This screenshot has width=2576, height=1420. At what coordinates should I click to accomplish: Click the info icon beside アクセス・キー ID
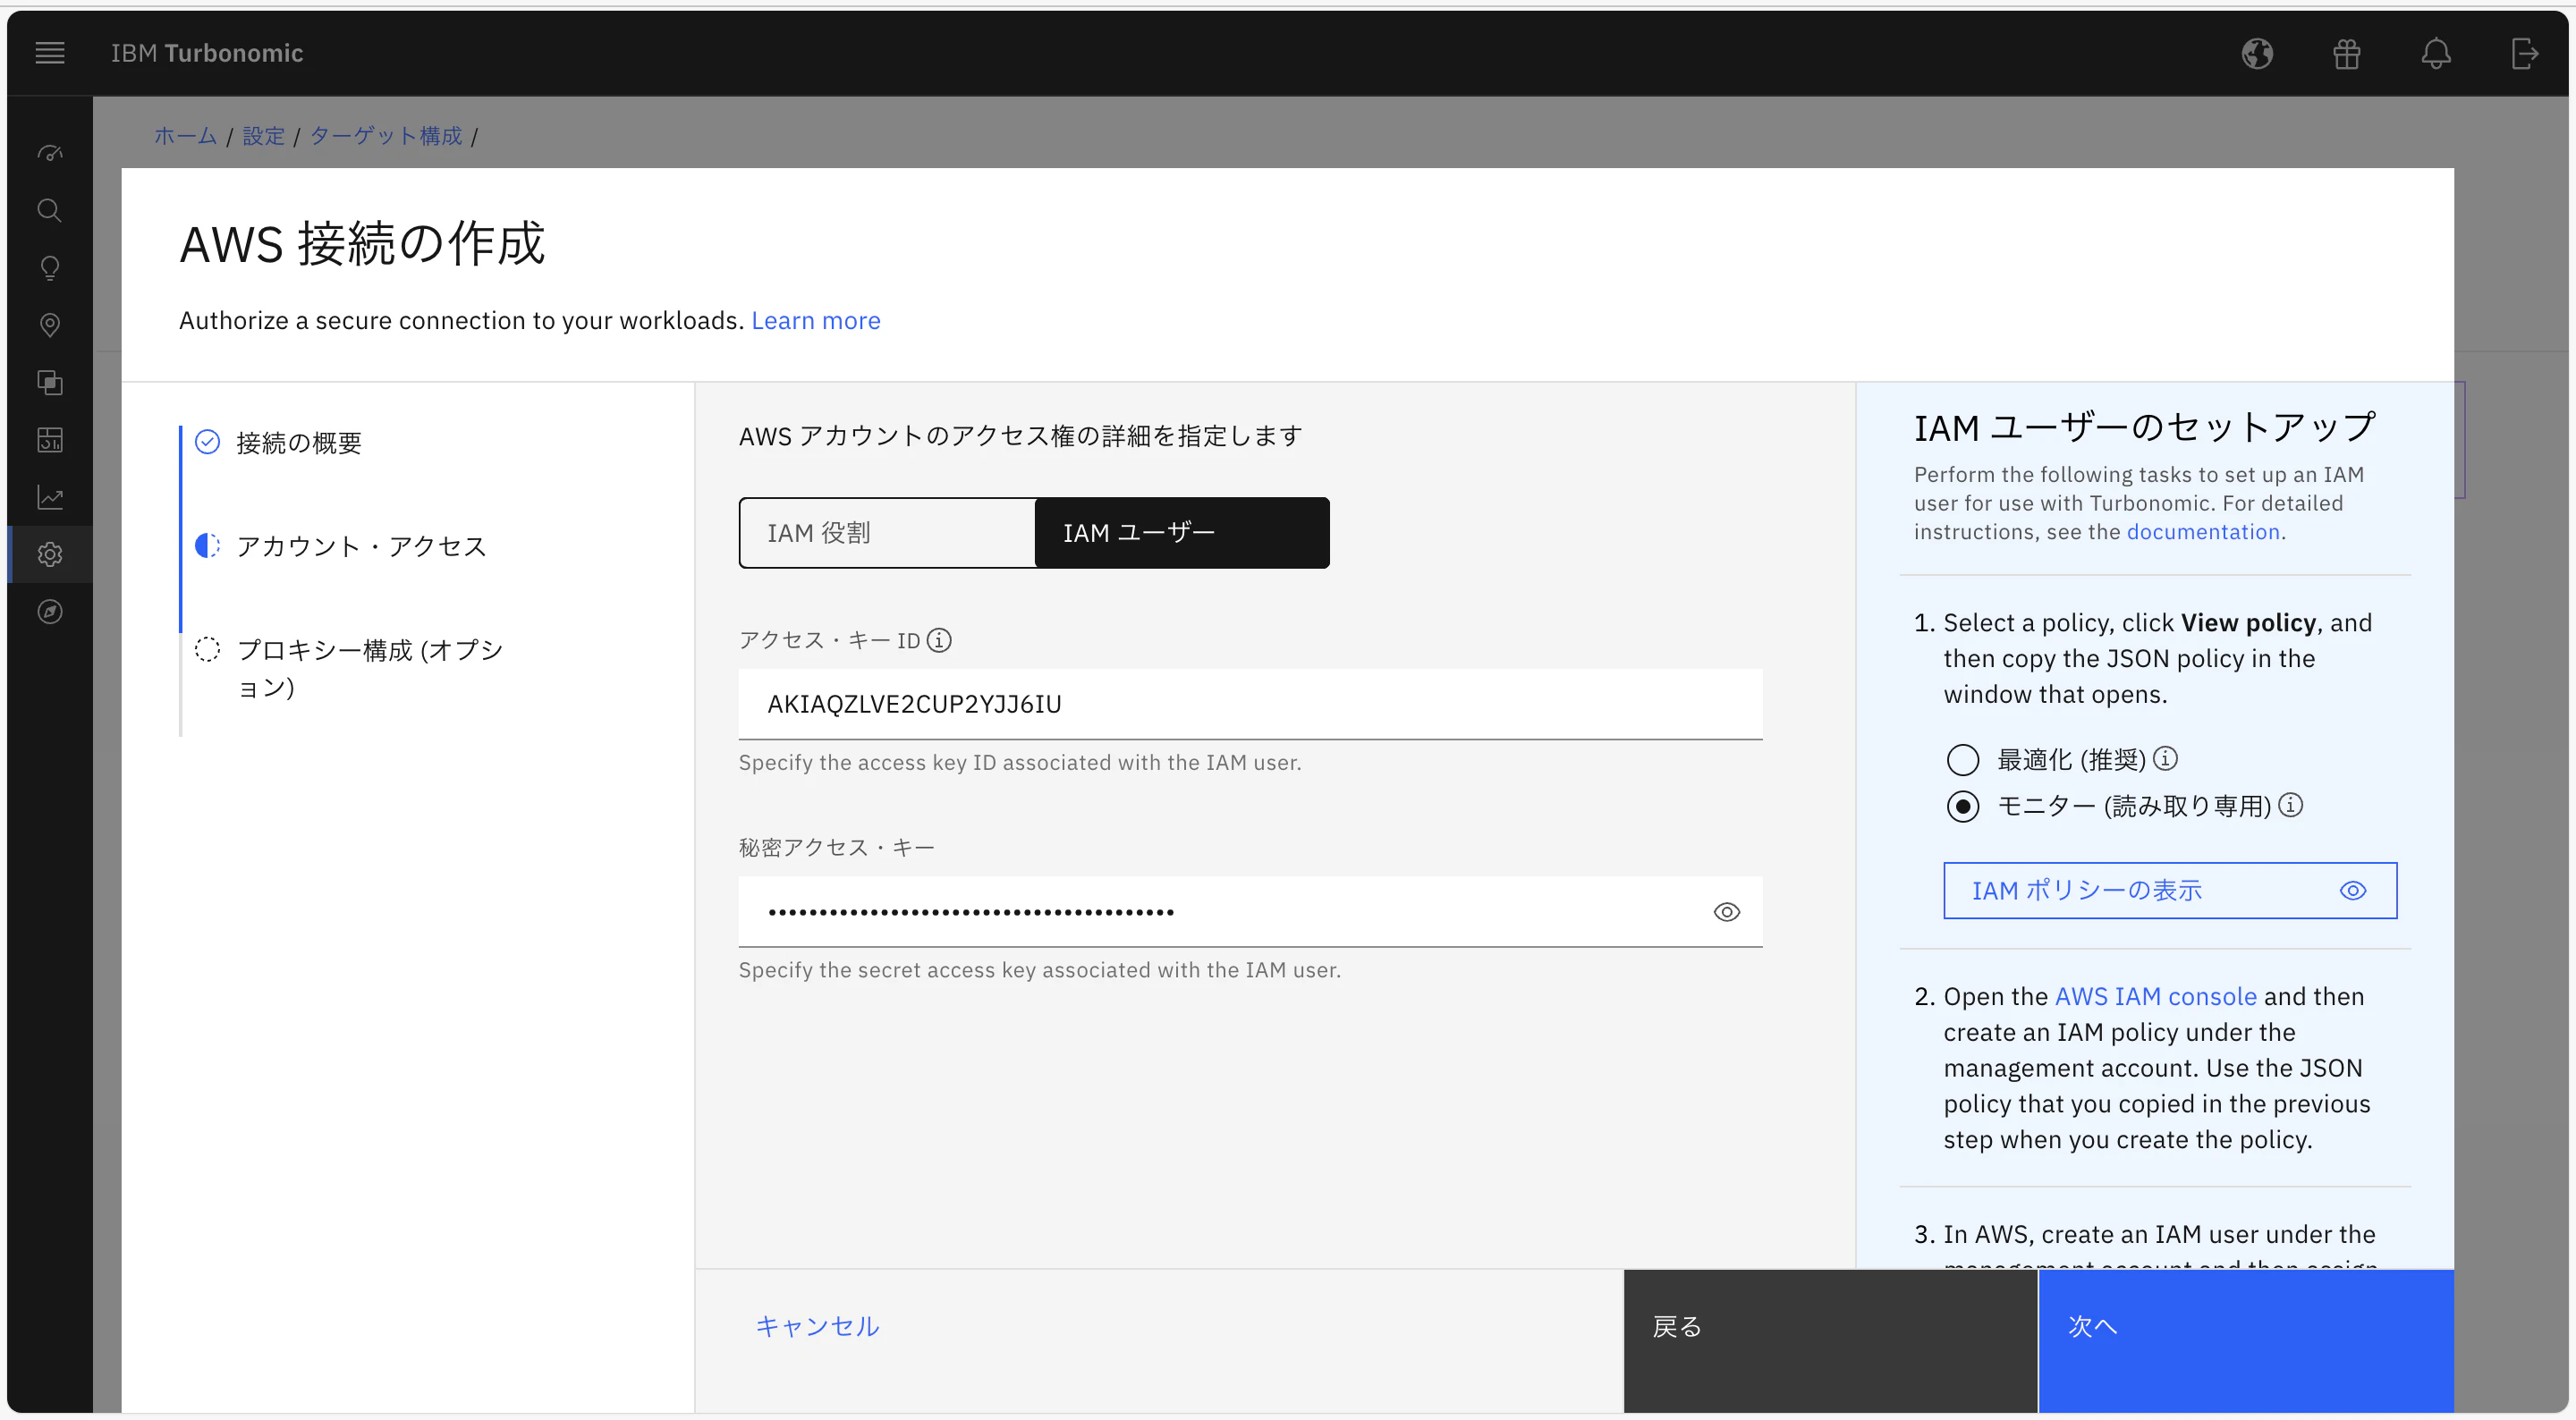pyautogui.click(x=939, y=640)
